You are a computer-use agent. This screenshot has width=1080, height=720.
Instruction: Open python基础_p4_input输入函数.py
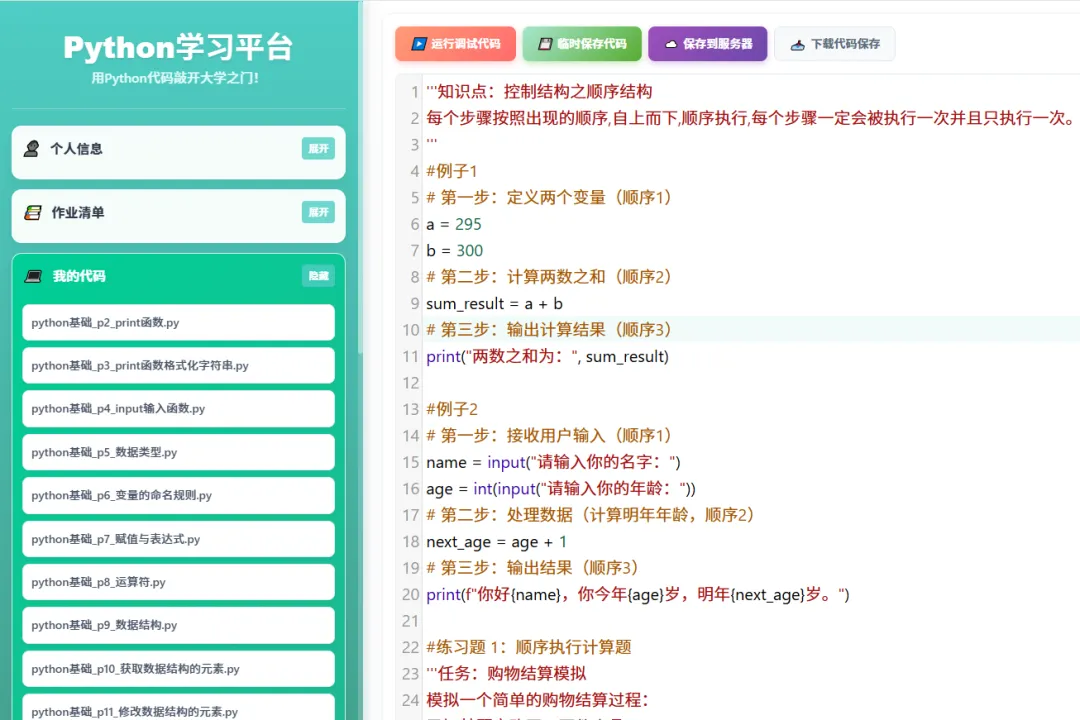coord(178,409)
